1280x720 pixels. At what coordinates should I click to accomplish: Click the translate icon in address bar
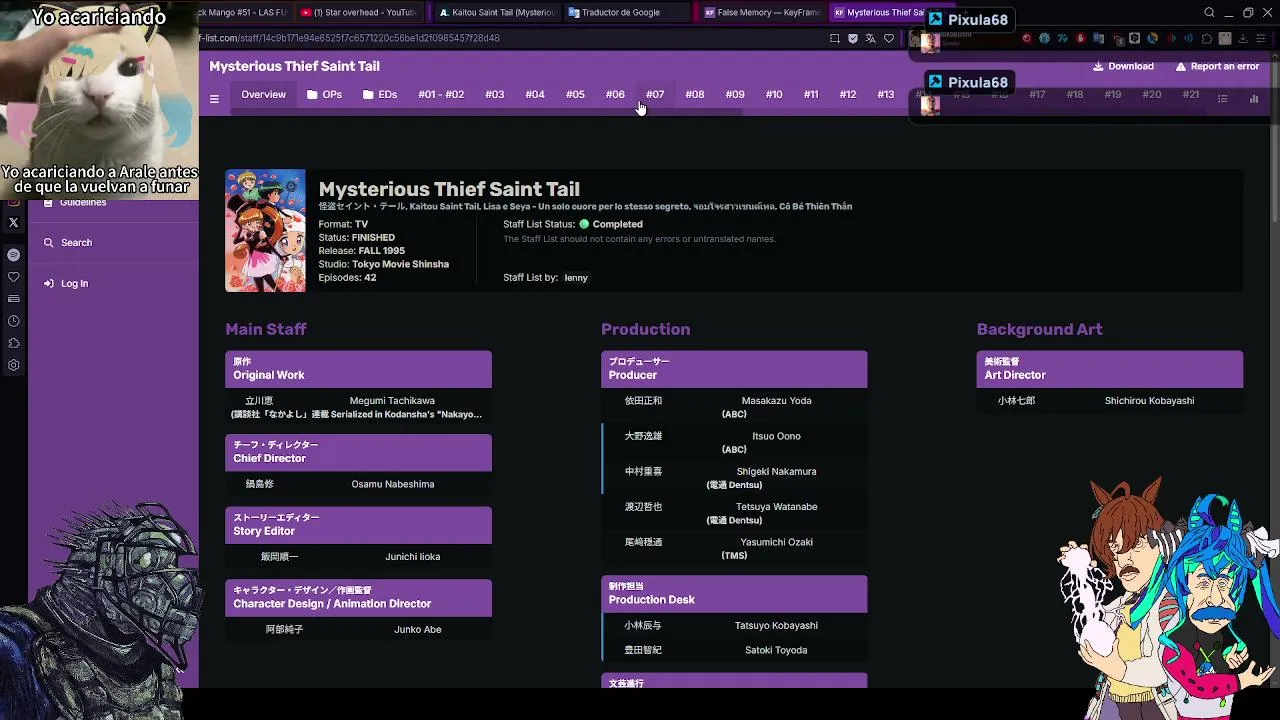(x=871, y=39)
